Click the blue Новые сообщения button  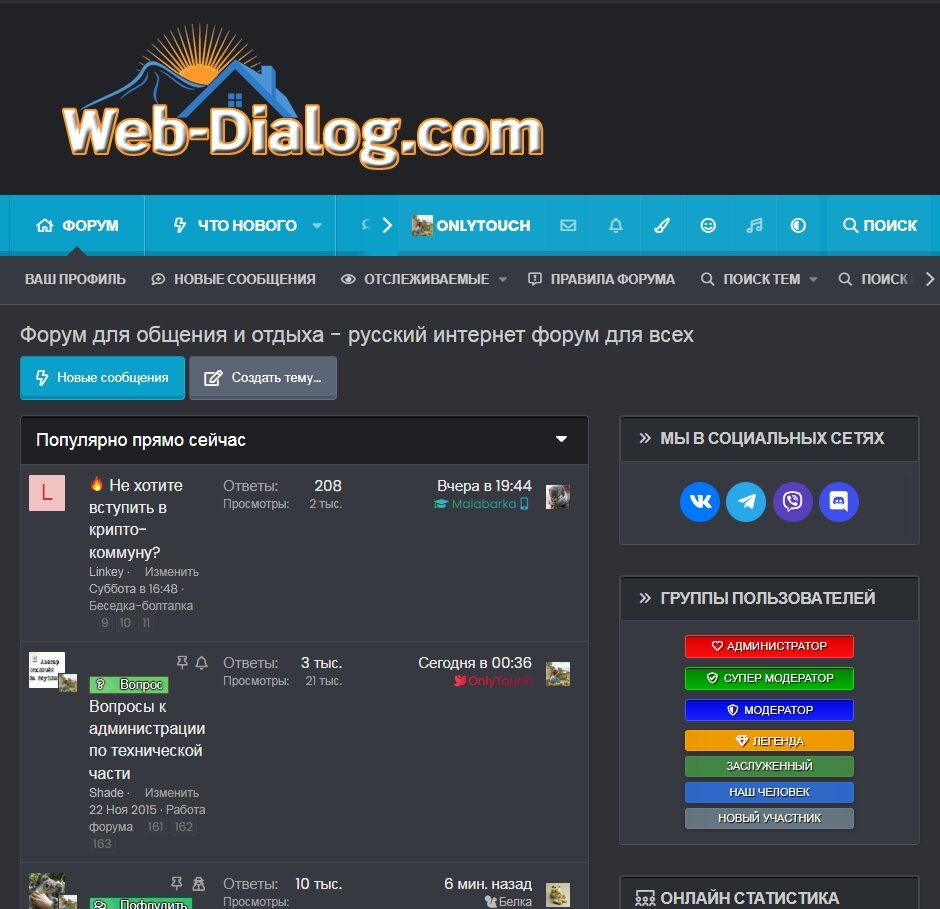tap(103, 378)
